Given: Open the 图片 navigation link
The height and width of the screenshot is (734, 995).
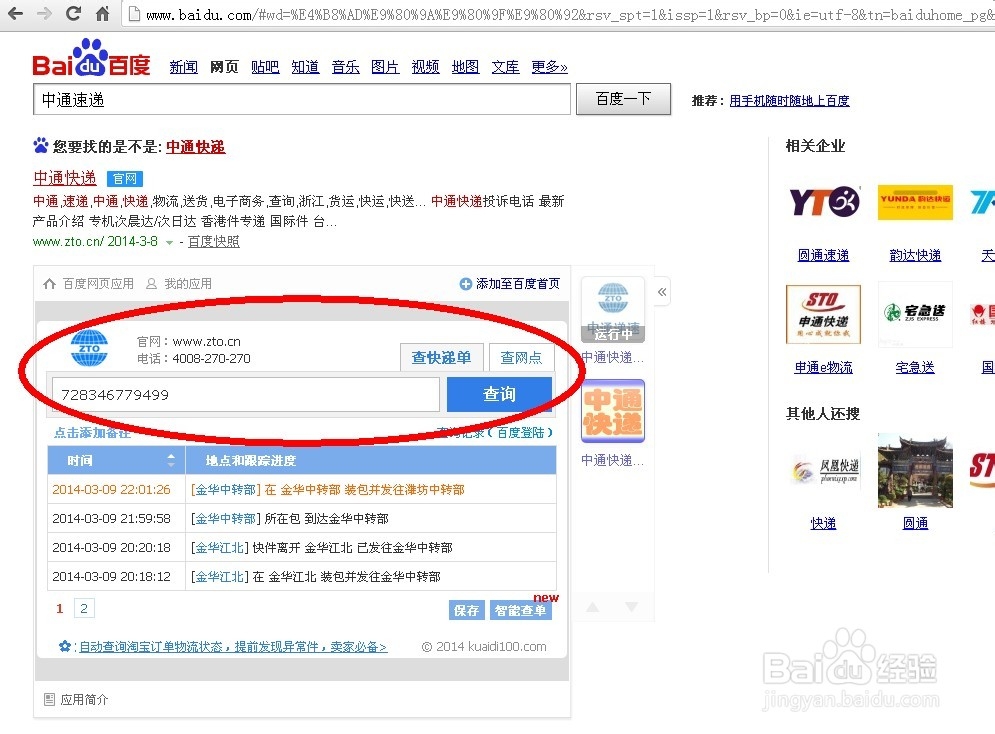Looking at the screenshot, I should coord(385,67).
